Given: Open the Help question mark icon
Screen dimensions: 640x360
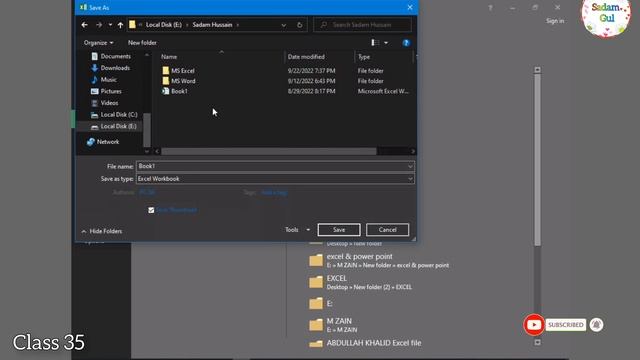Looking at the screenshot, I should tap(406, 43).
